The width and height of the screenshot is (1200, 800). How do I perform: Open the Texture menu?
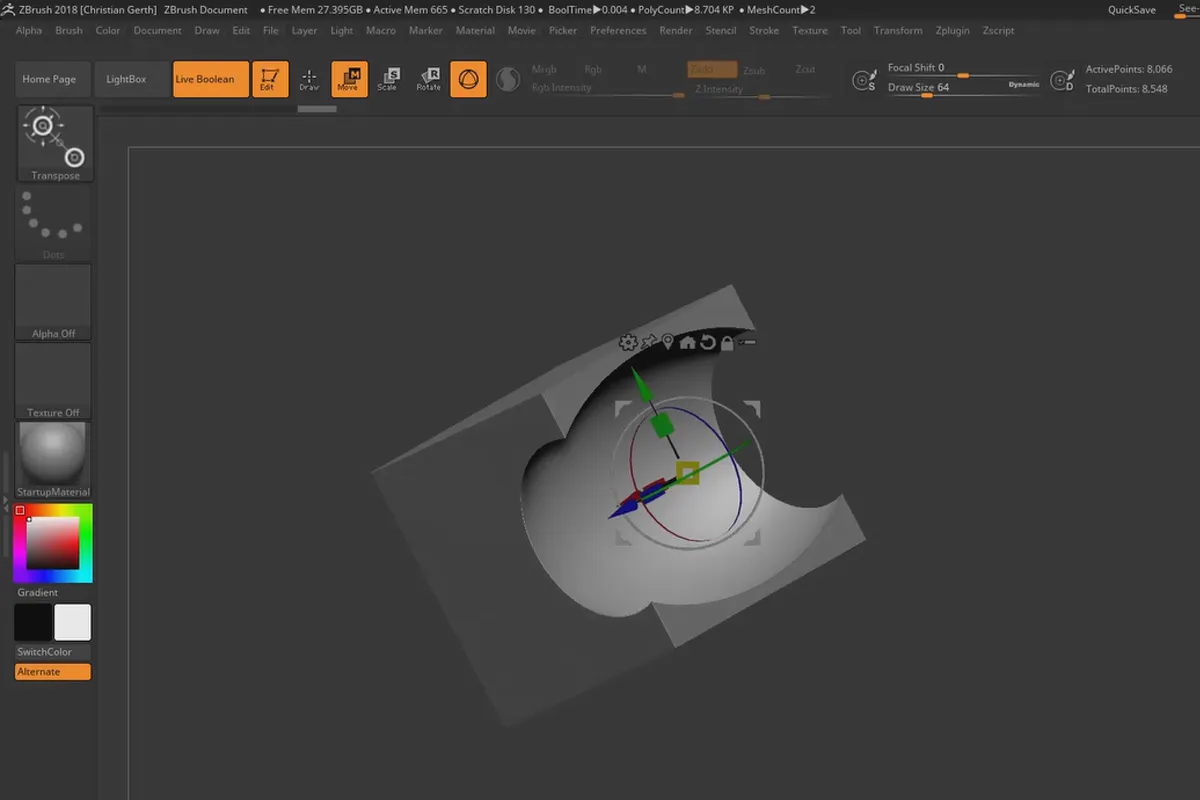point(810,30)
